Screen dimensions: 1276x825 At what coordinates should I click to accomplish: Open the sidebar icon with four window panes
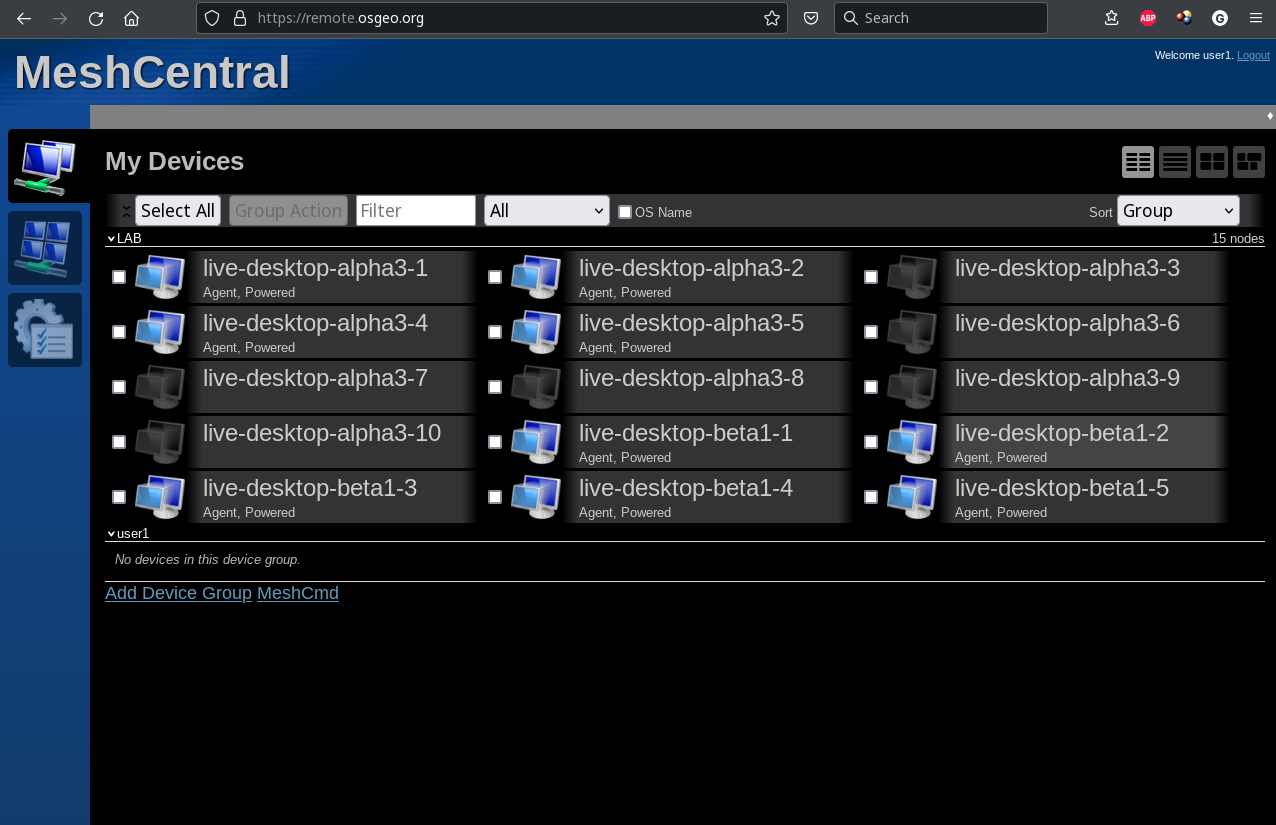coord(45,248)
